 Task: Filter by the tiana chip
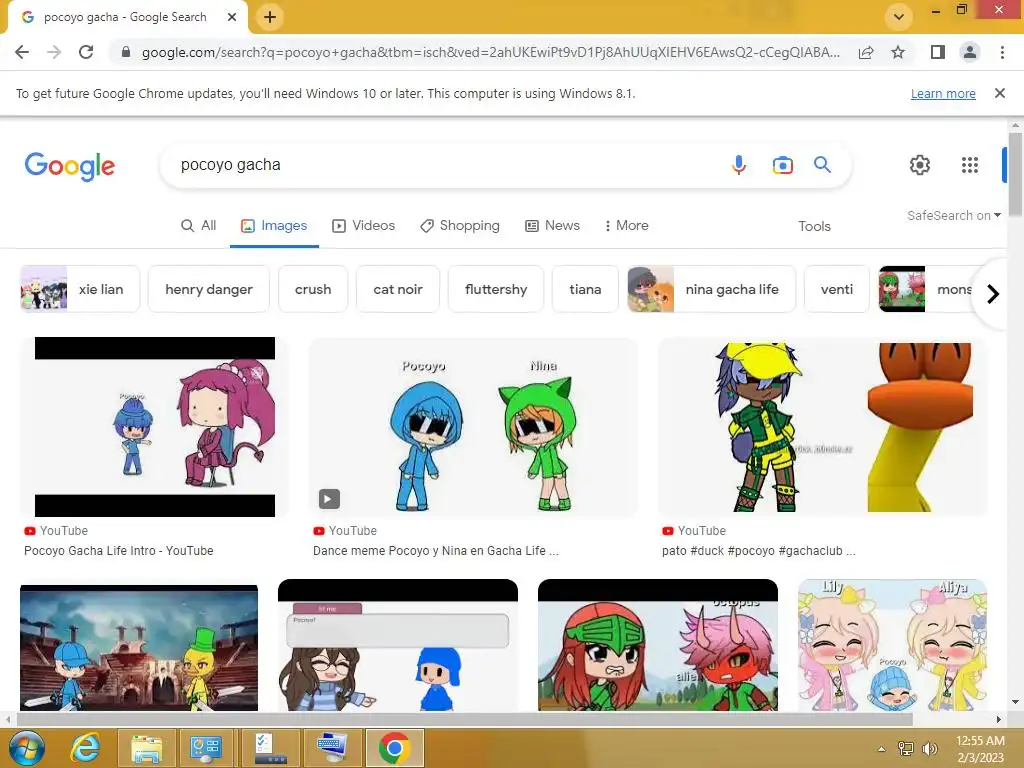[585, 289]
